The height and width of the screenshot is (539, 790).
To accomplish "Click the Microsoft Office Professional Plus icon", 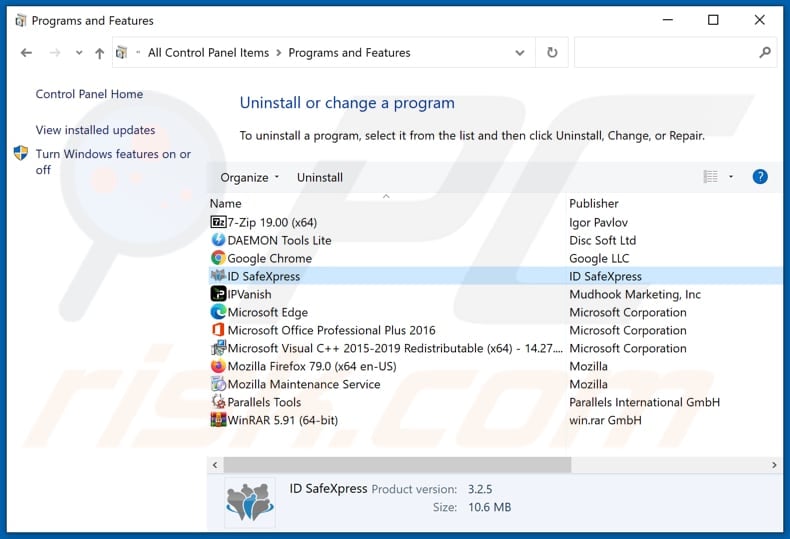I will (218, 330).
